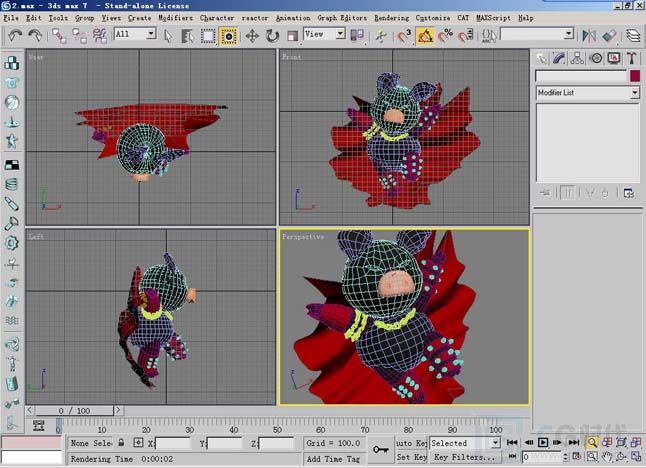The image size is (646, 468).
Task: Click the Add Time Tag field
Action: [x=333, y=459]
